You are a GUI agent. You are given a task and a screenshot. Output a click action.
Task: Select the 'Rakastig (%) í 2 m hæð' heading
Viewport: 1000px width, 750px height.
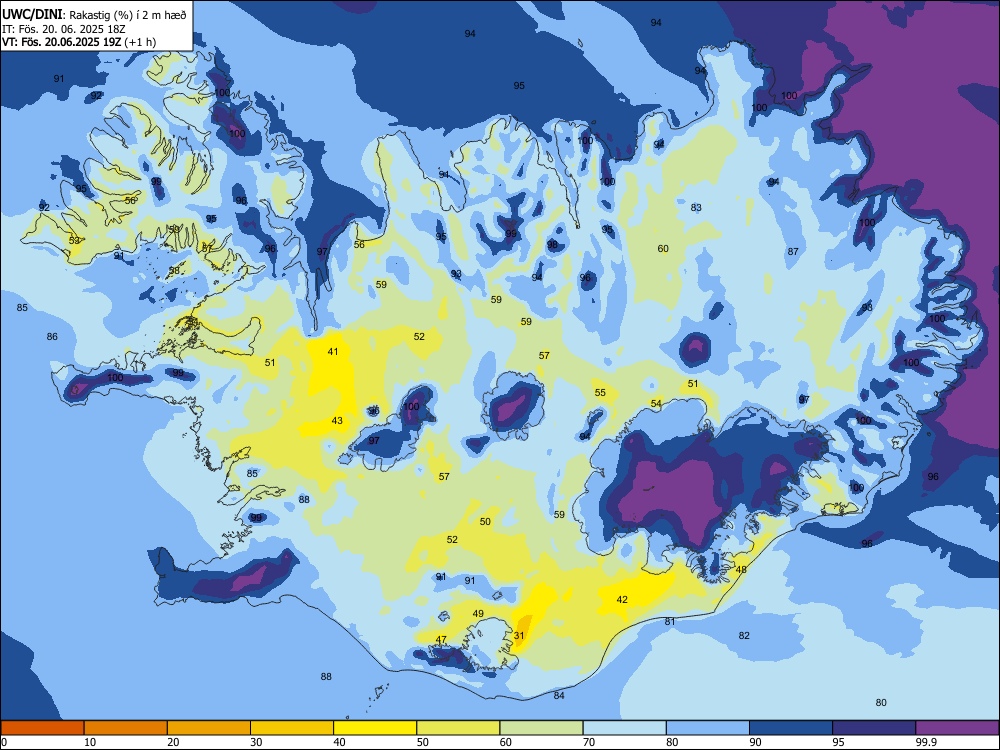[128, 15]
